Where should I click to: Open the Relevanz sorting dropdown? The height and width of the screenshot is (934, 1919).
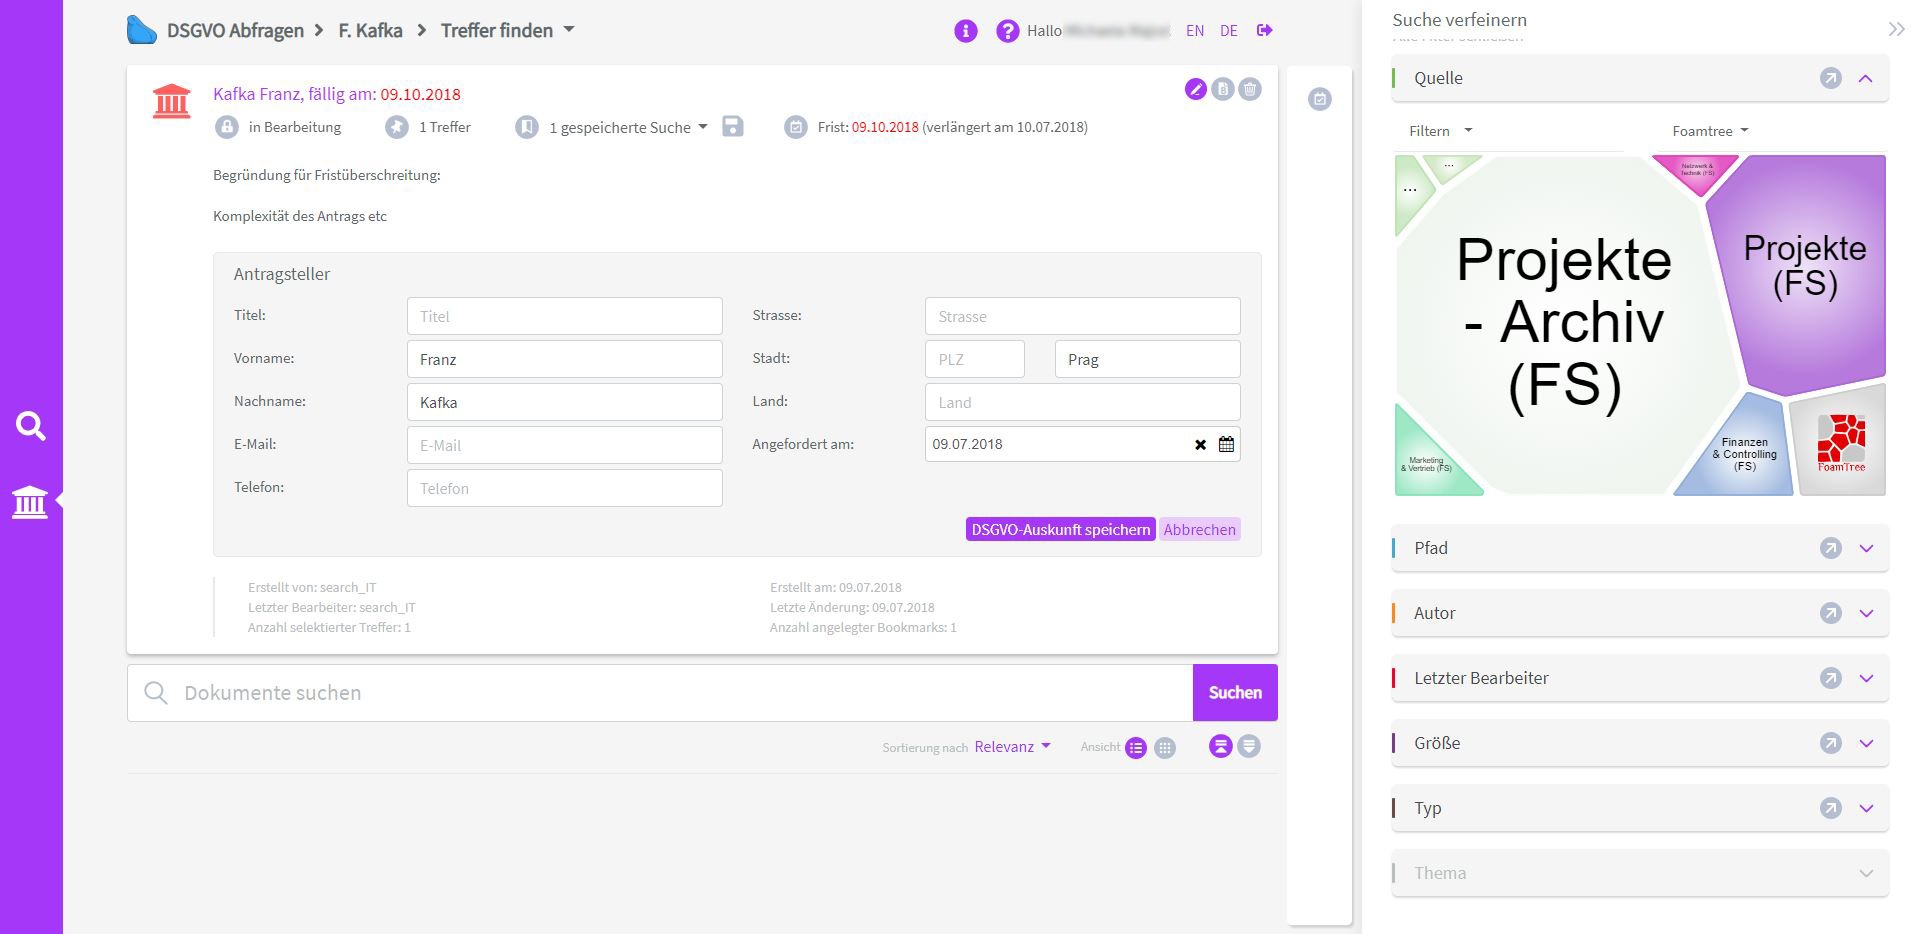pyautogui.click(x=1012, y=747)
